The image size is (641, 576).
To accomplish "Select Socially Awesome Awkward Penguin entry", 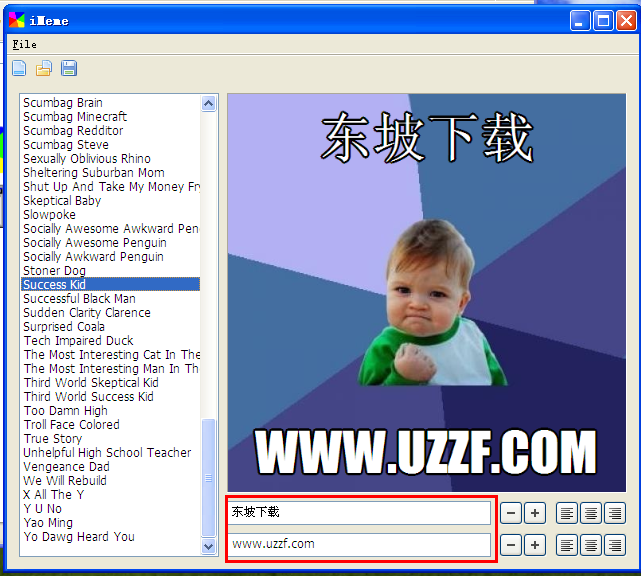I will coord(111,229).
